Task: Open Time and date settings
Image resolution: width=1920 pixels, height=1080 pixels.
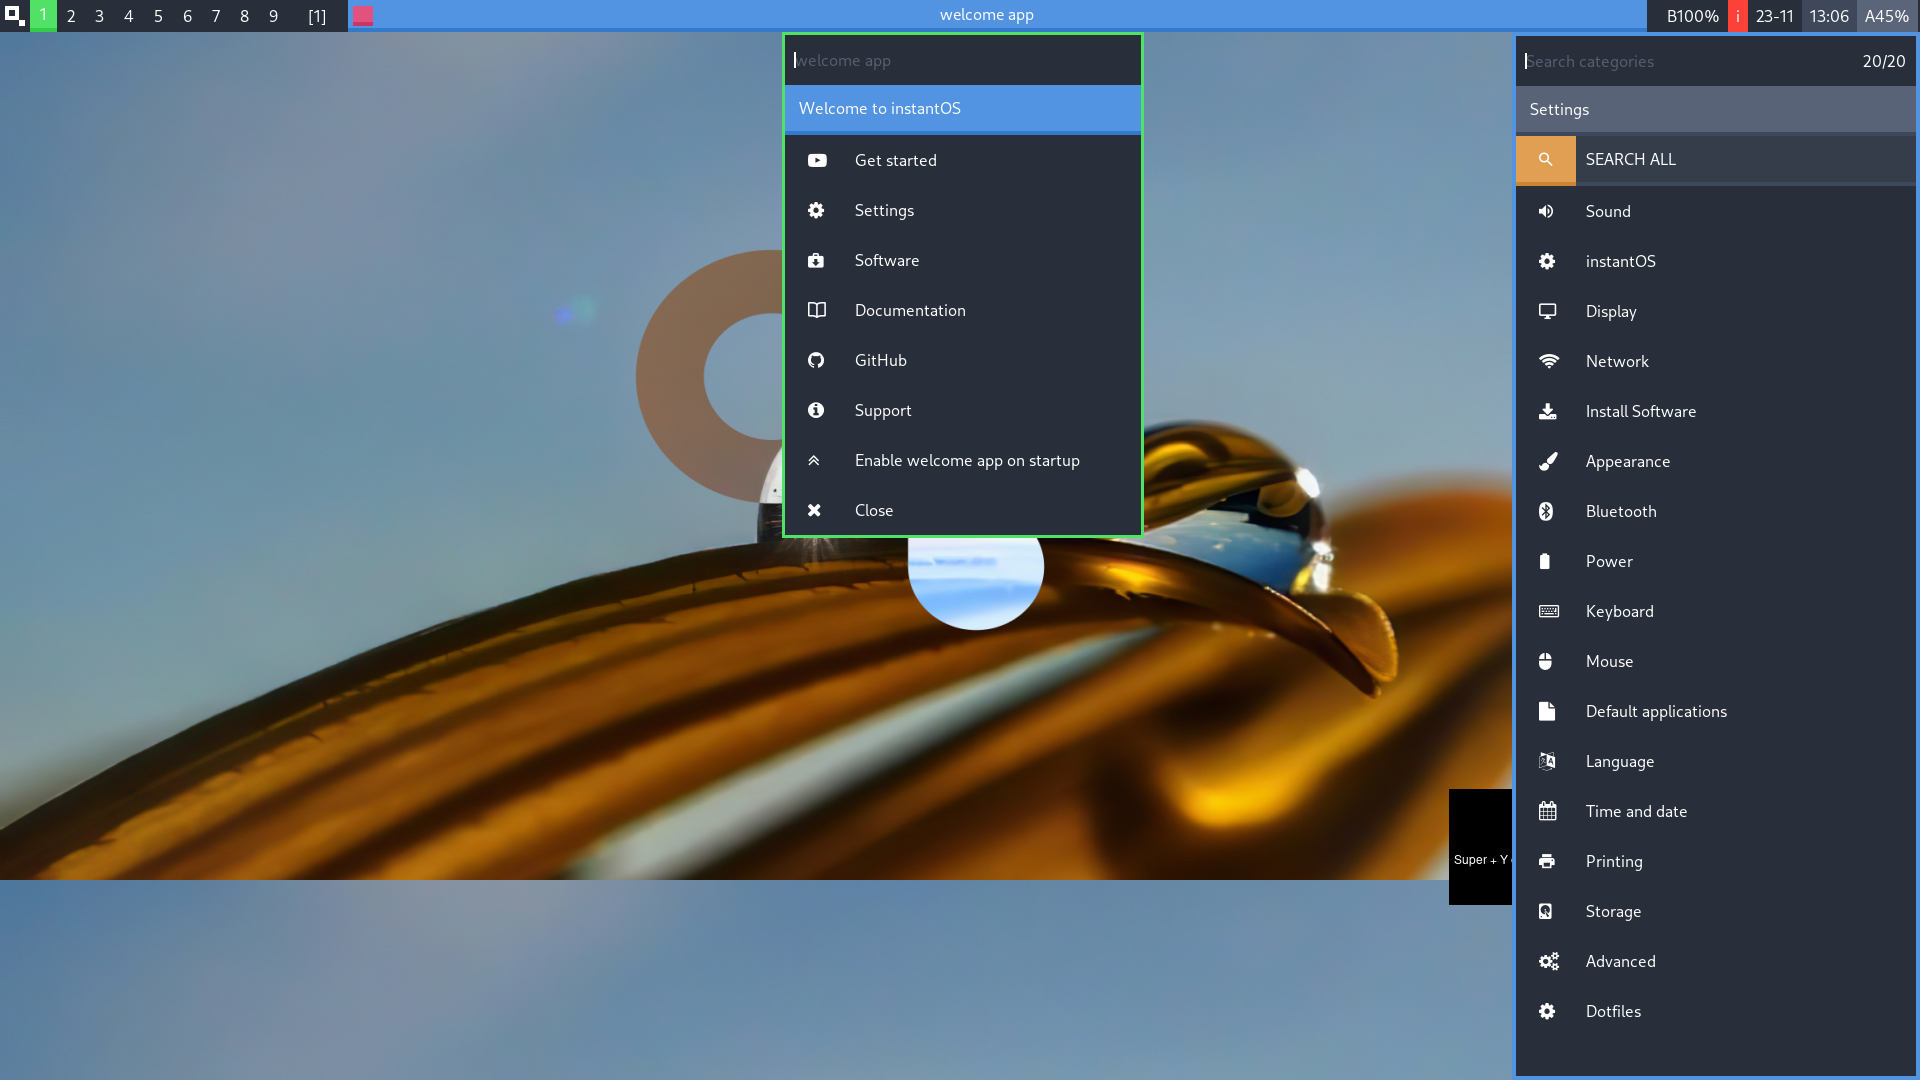Action: click(1715, 811)
